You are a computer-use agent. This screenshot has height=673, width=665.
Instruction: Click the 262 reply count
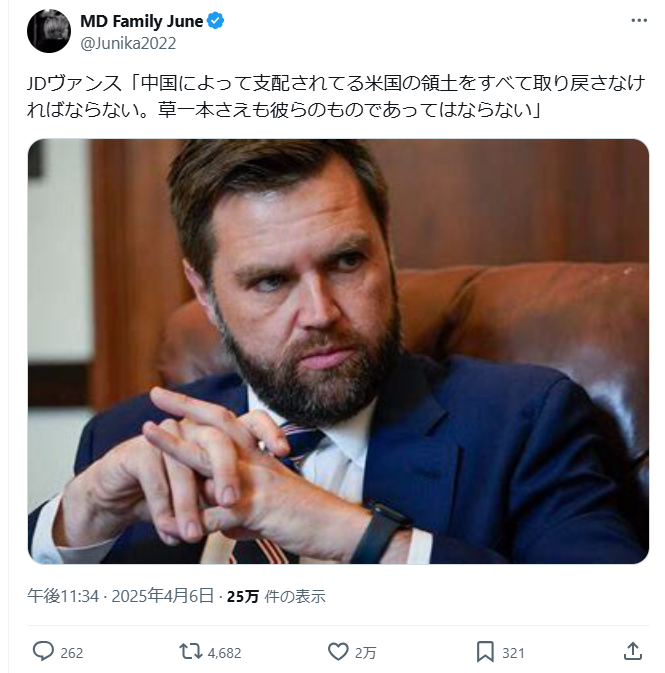pos(72,653)
